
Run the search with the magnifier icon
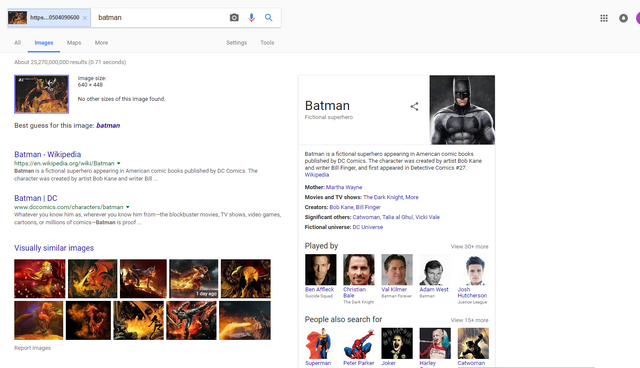(x=269, y=18)
